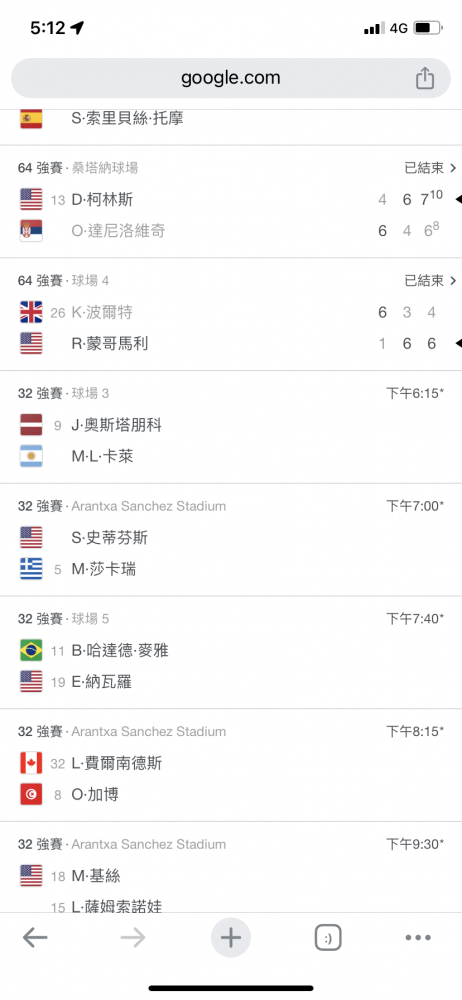Open the tab switcher icon

(328, 938)
